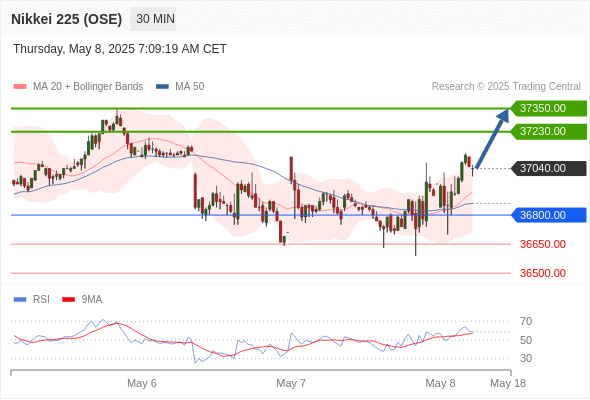Screen dimensions: 590x400
Task: Click the RSI legend label
Action: point(41,300)
